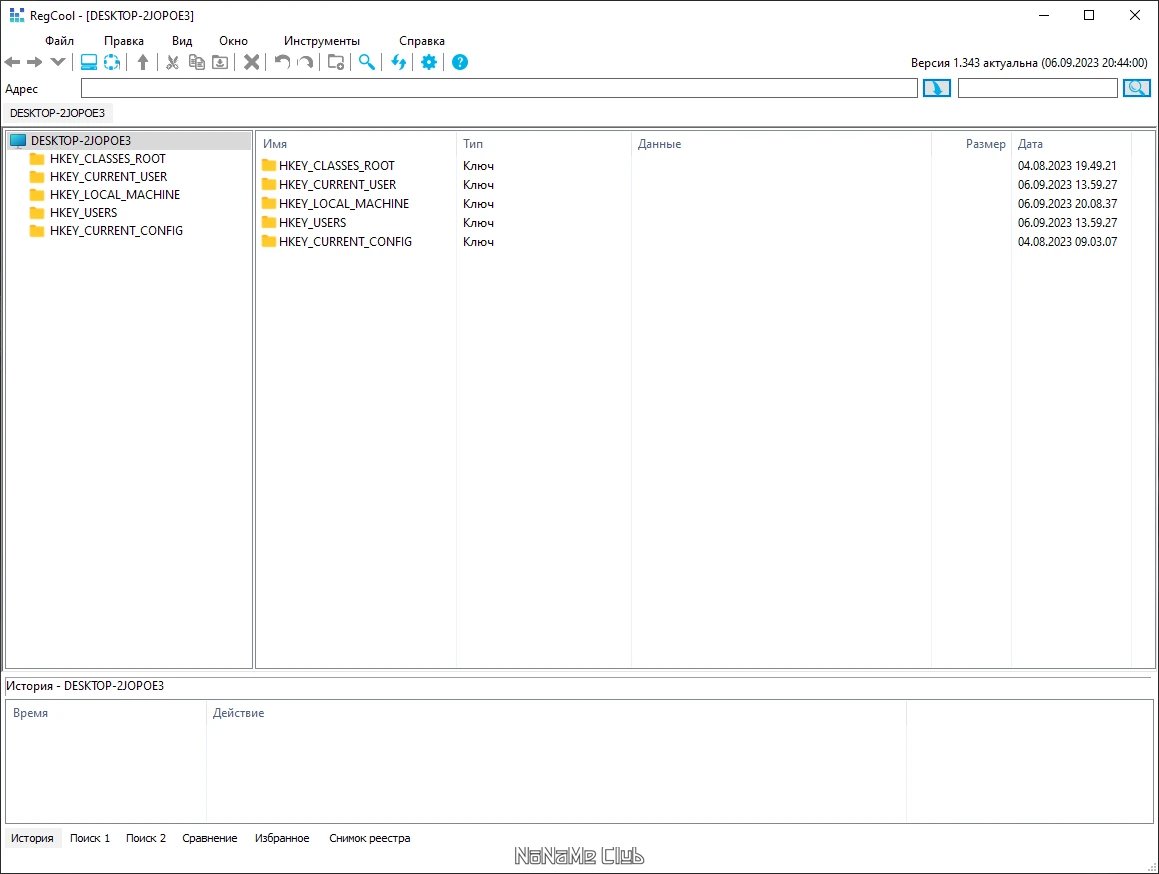1159x874 pixels.
Task: Select HKEY_CLASSES_ROOT in the tree
Action: (x=108, y=158)
